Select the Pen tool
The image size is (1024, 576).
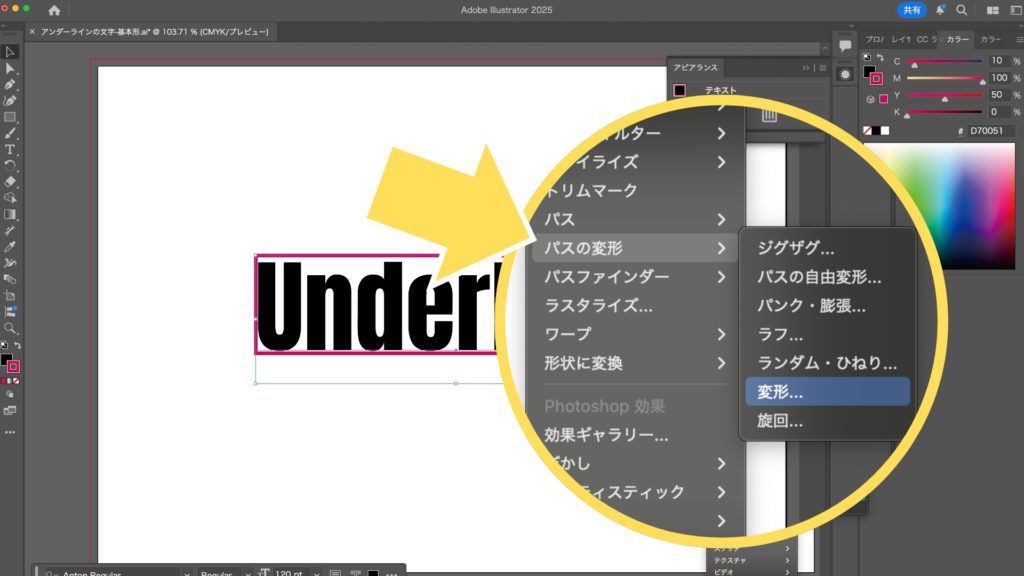(10, 84)
